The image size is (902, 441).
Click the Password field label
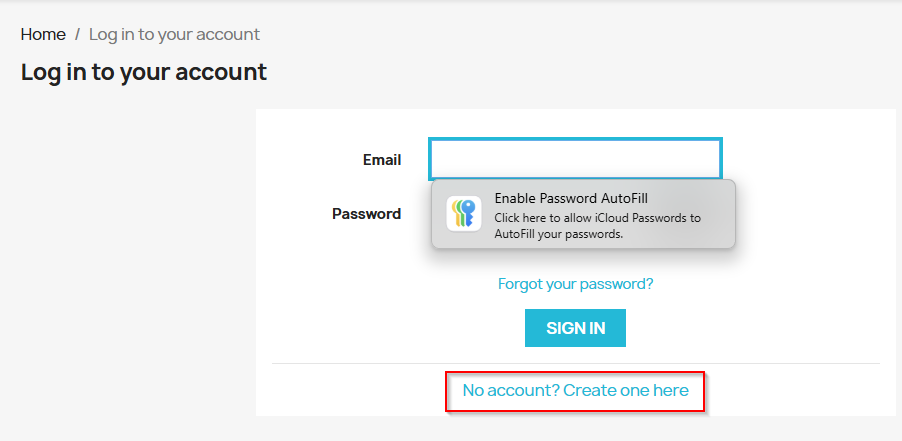tap(366, 213)
